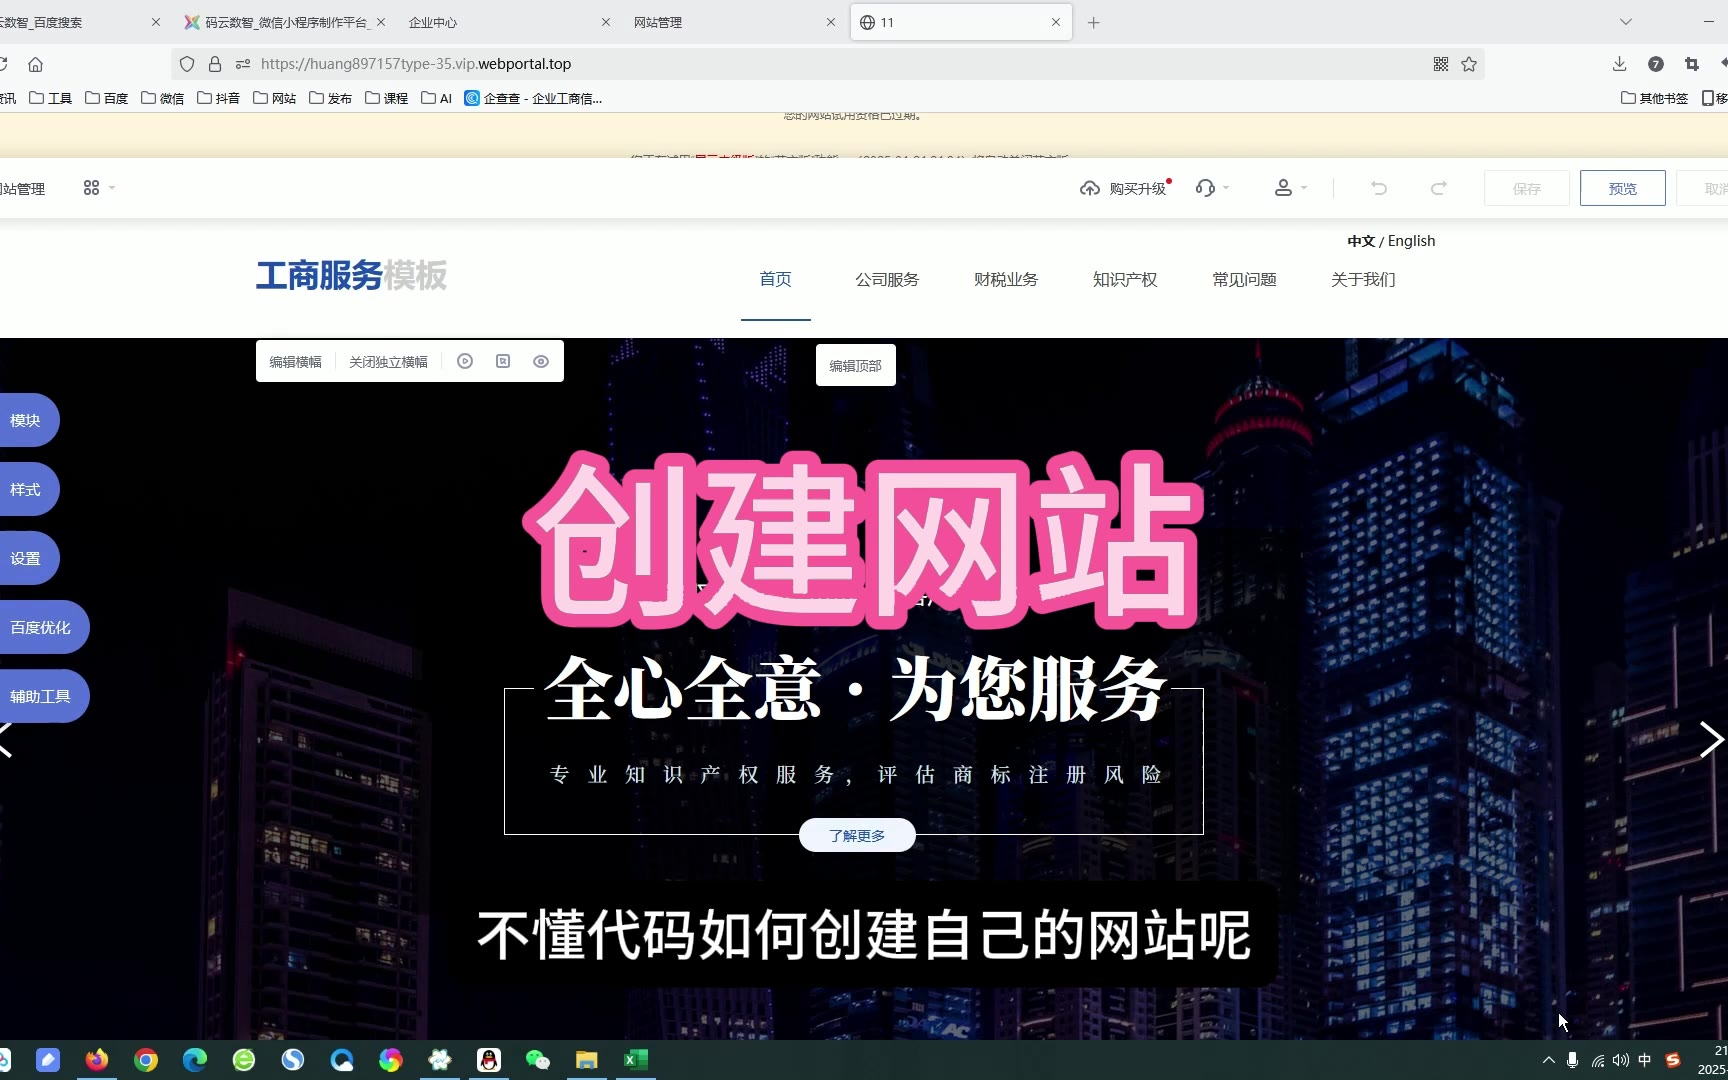This screenshot has height=1080, width=1728.
Task: Click the 保存 save button
Action: [x=1527, y=188]
